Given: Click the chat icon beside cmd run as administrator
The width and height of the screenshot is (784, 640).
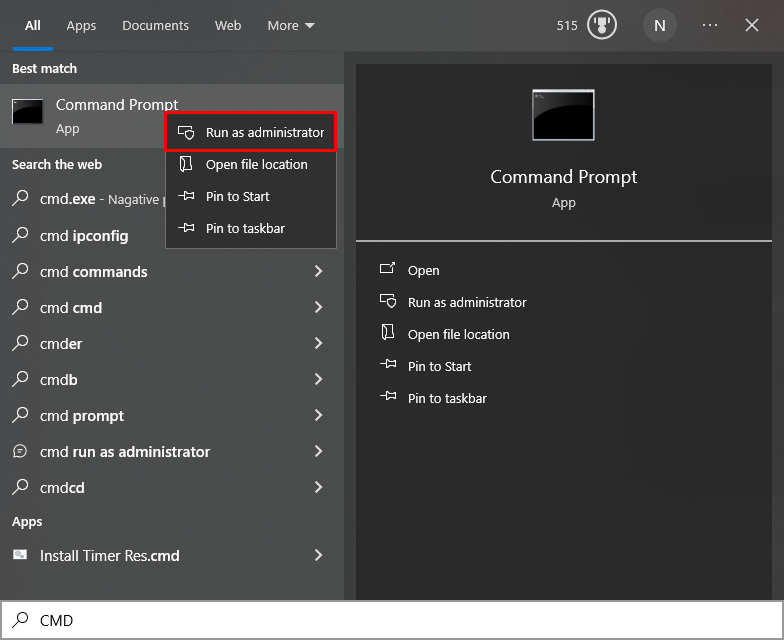Looking at the screenshot, I should (x=20, y=451).
